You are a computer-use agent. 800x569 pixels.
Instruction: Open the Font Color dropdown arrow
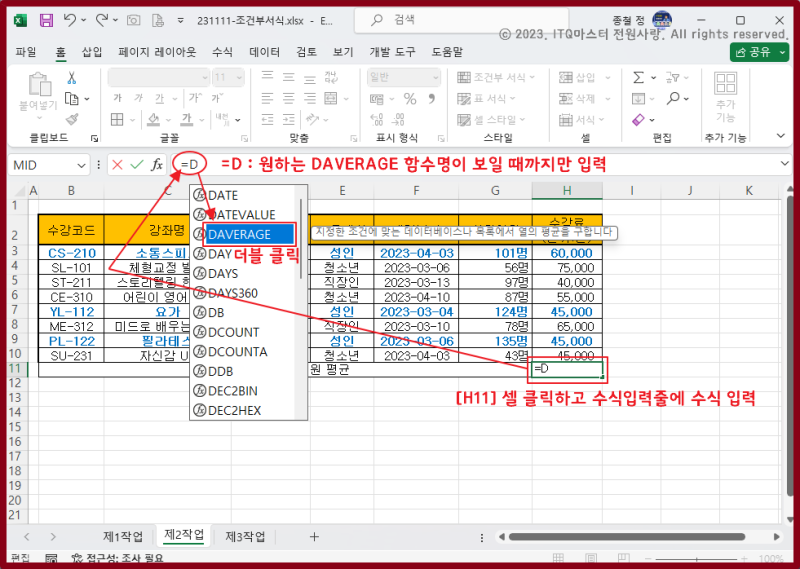coord(202,120)
